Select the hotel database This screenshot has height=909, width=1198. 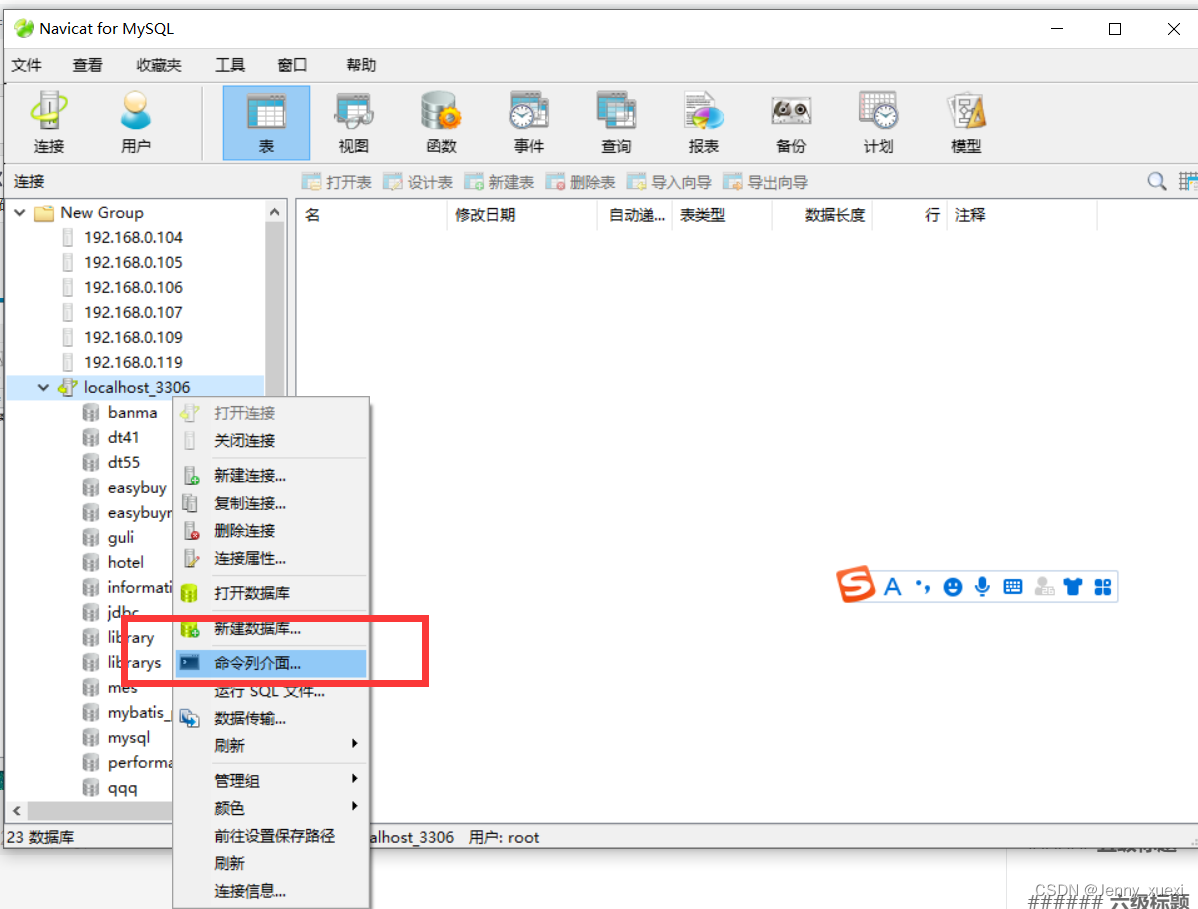click(125, 563)
